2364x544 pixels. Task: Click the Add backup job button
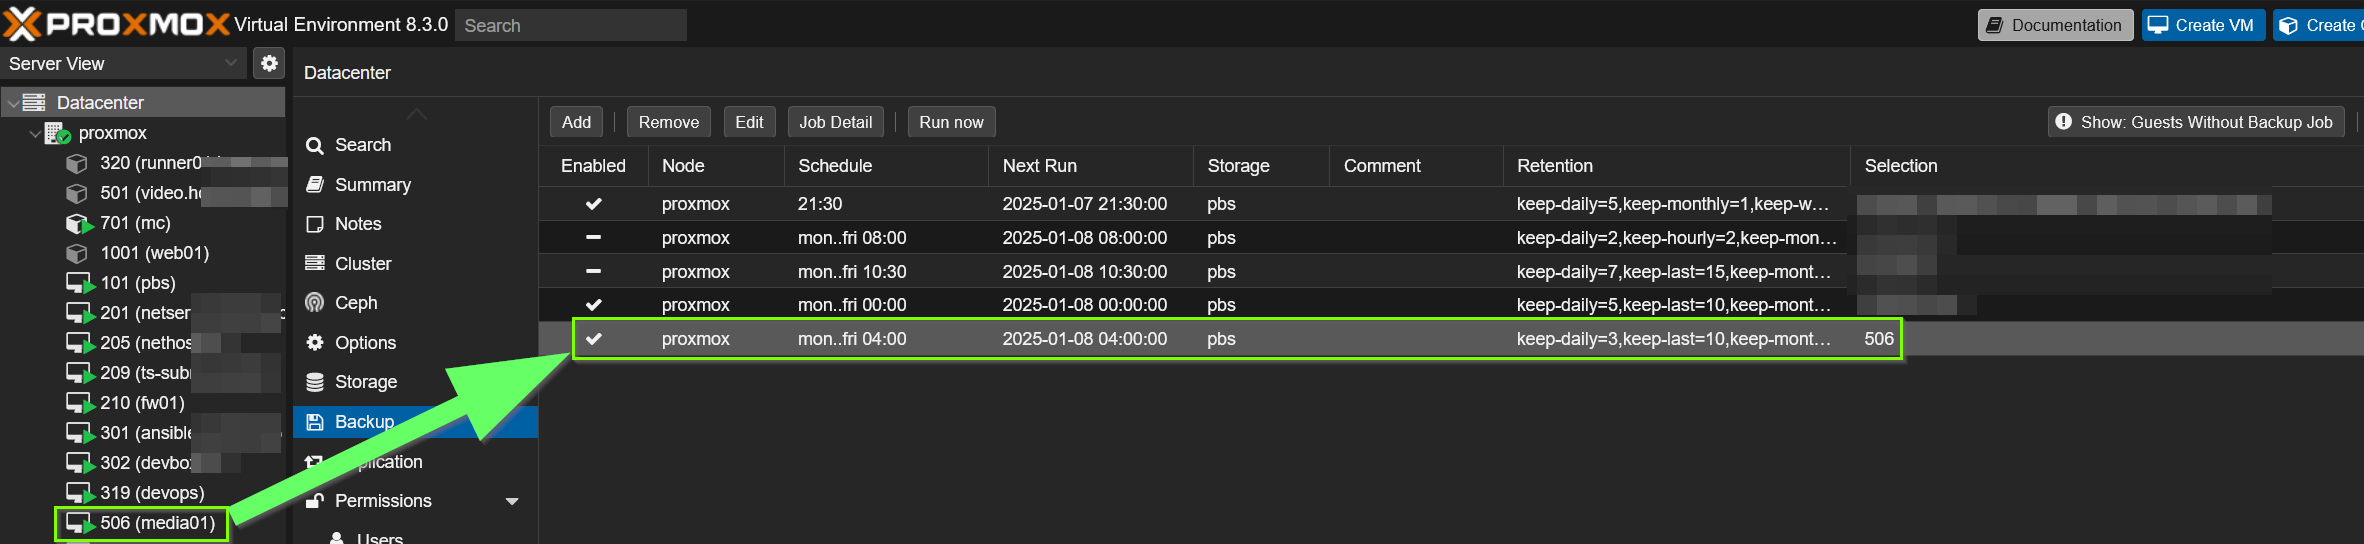click(x=576, y=122)
